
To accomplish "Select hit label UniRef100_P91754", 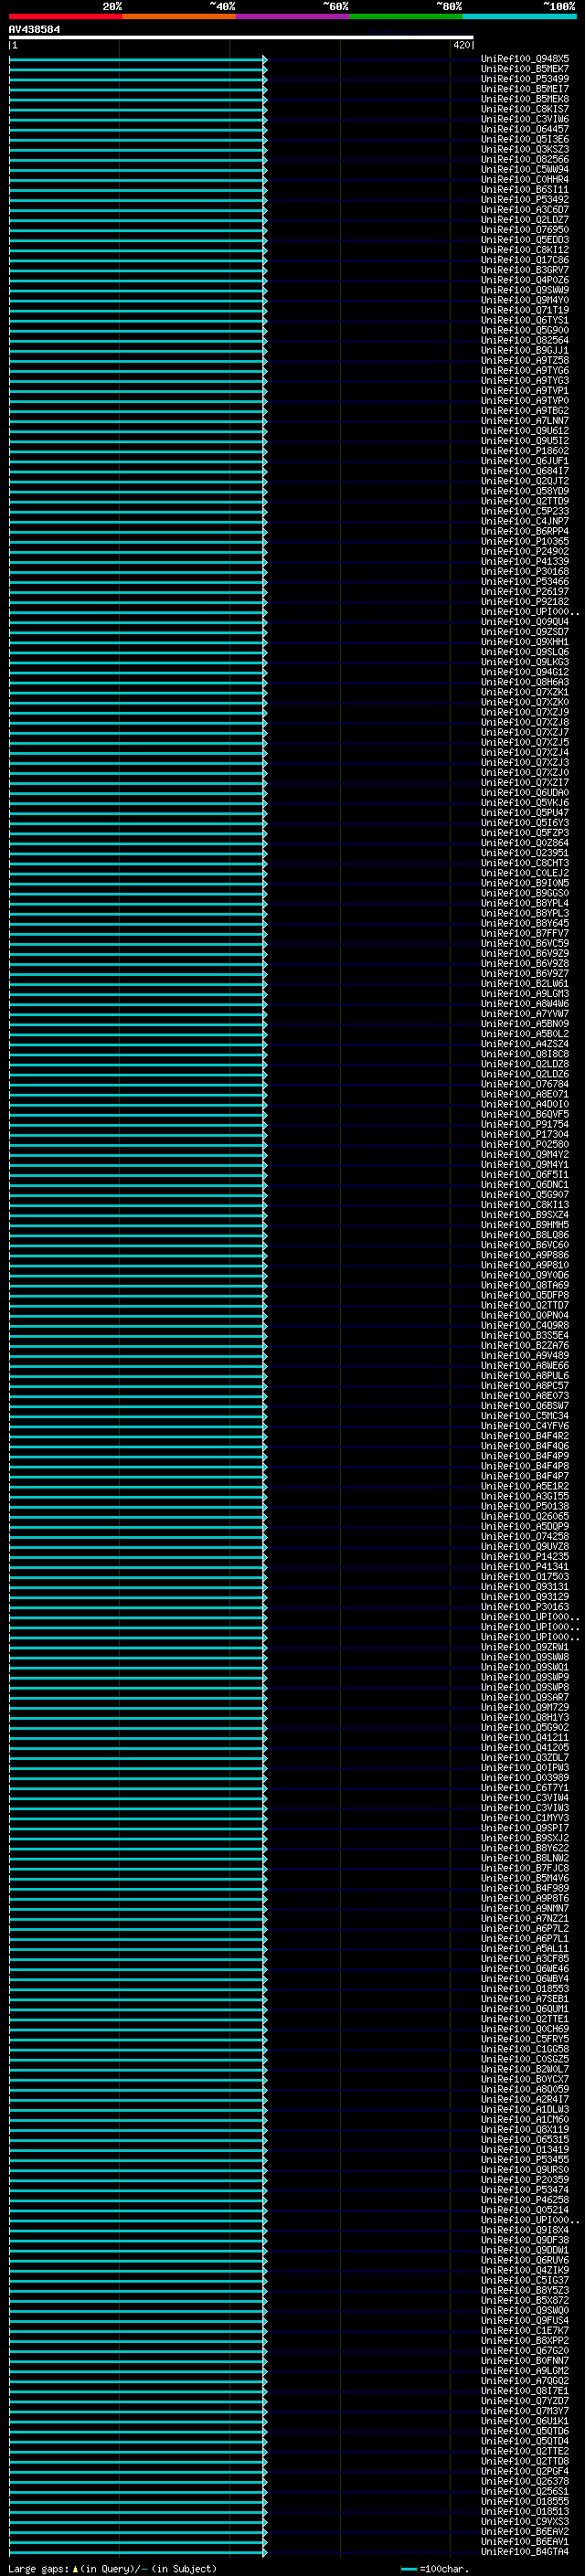I will (x=525, y=1124).
